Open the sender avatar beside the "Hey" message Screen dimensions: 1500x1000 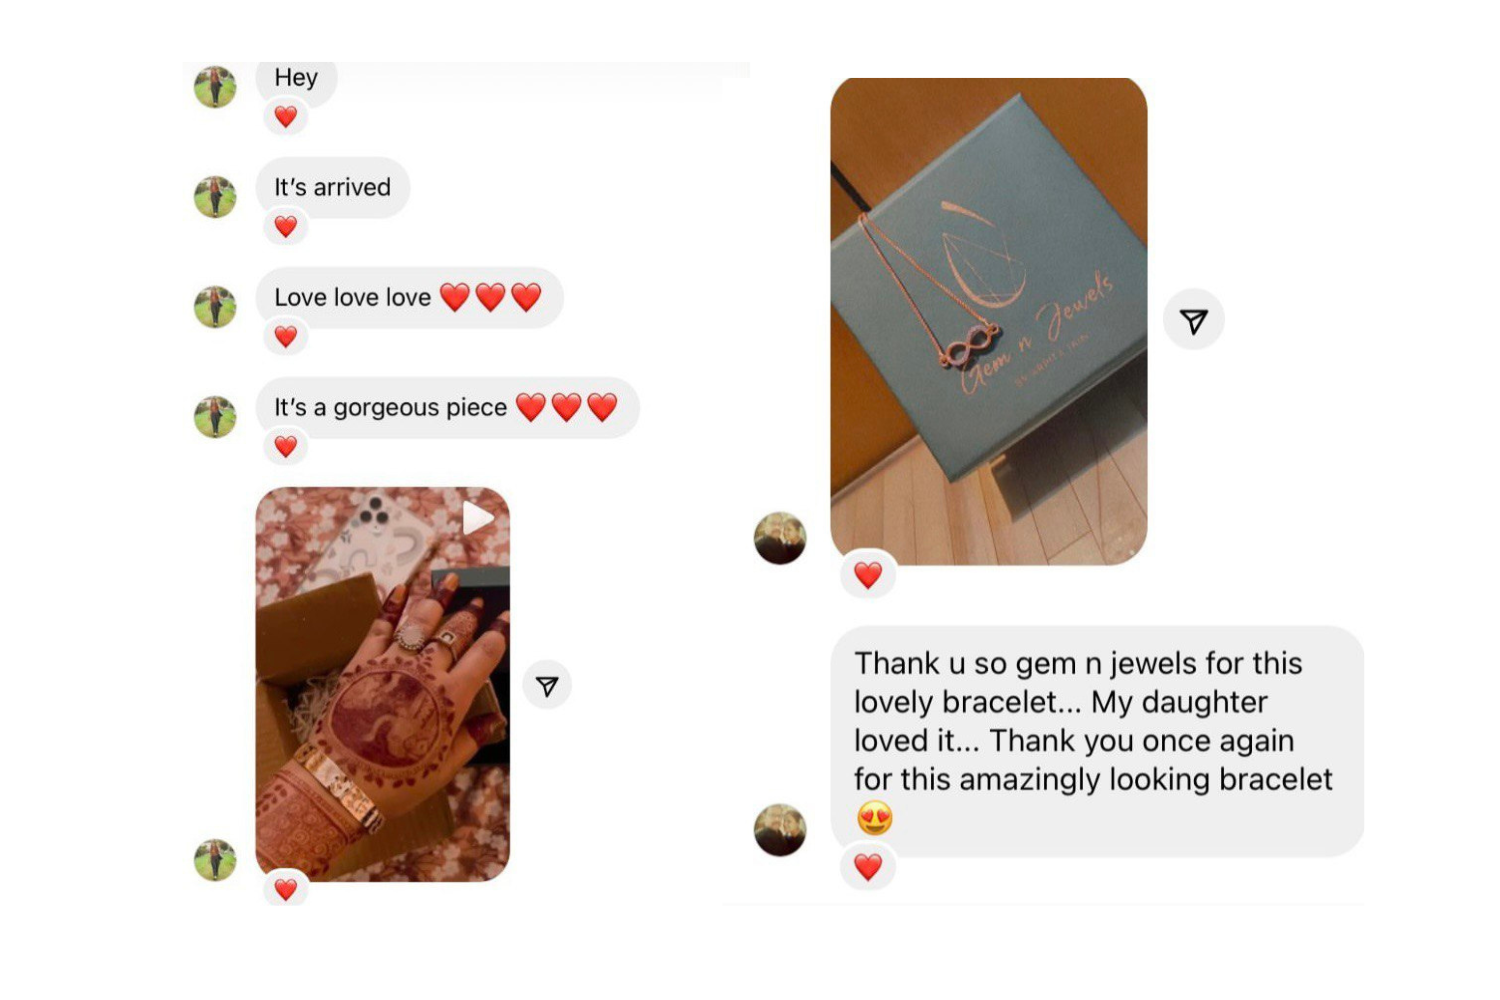pyautogui.click(x=215, y=87)
